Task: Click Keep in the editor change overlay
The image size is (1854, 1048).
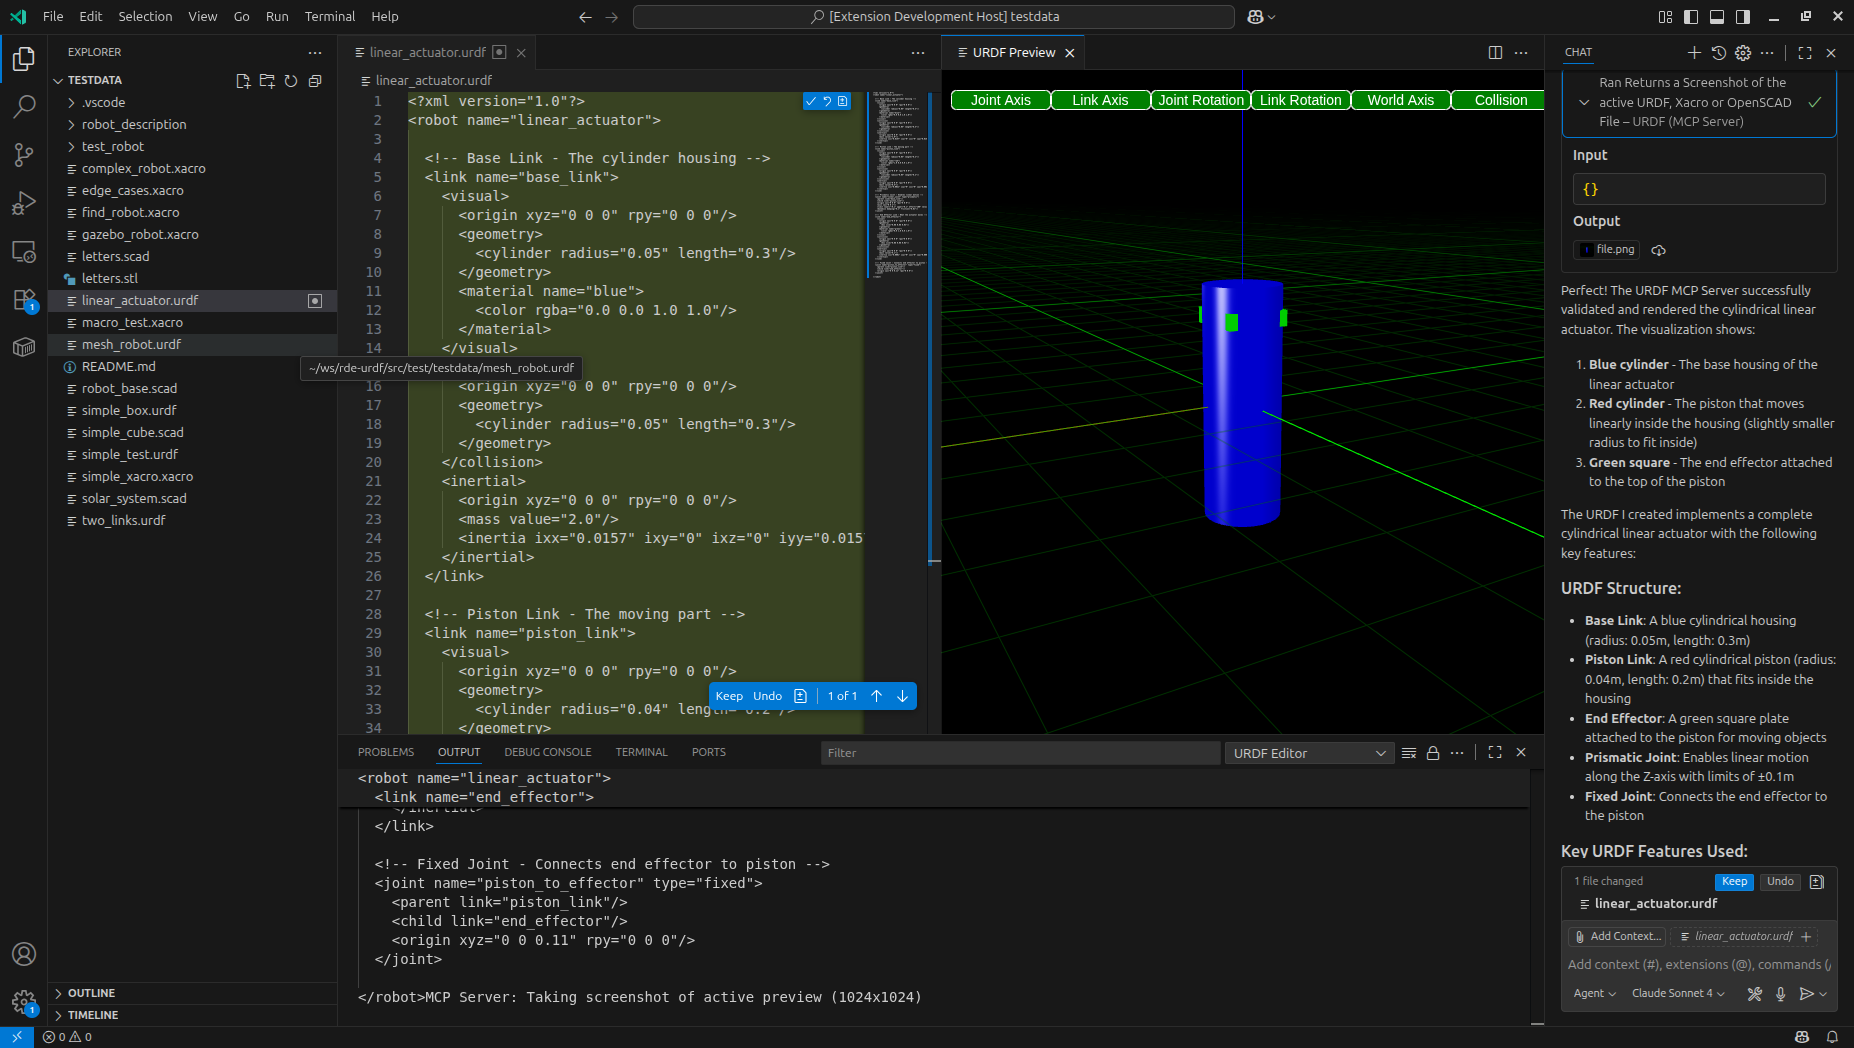Action: tap(729, 696)
